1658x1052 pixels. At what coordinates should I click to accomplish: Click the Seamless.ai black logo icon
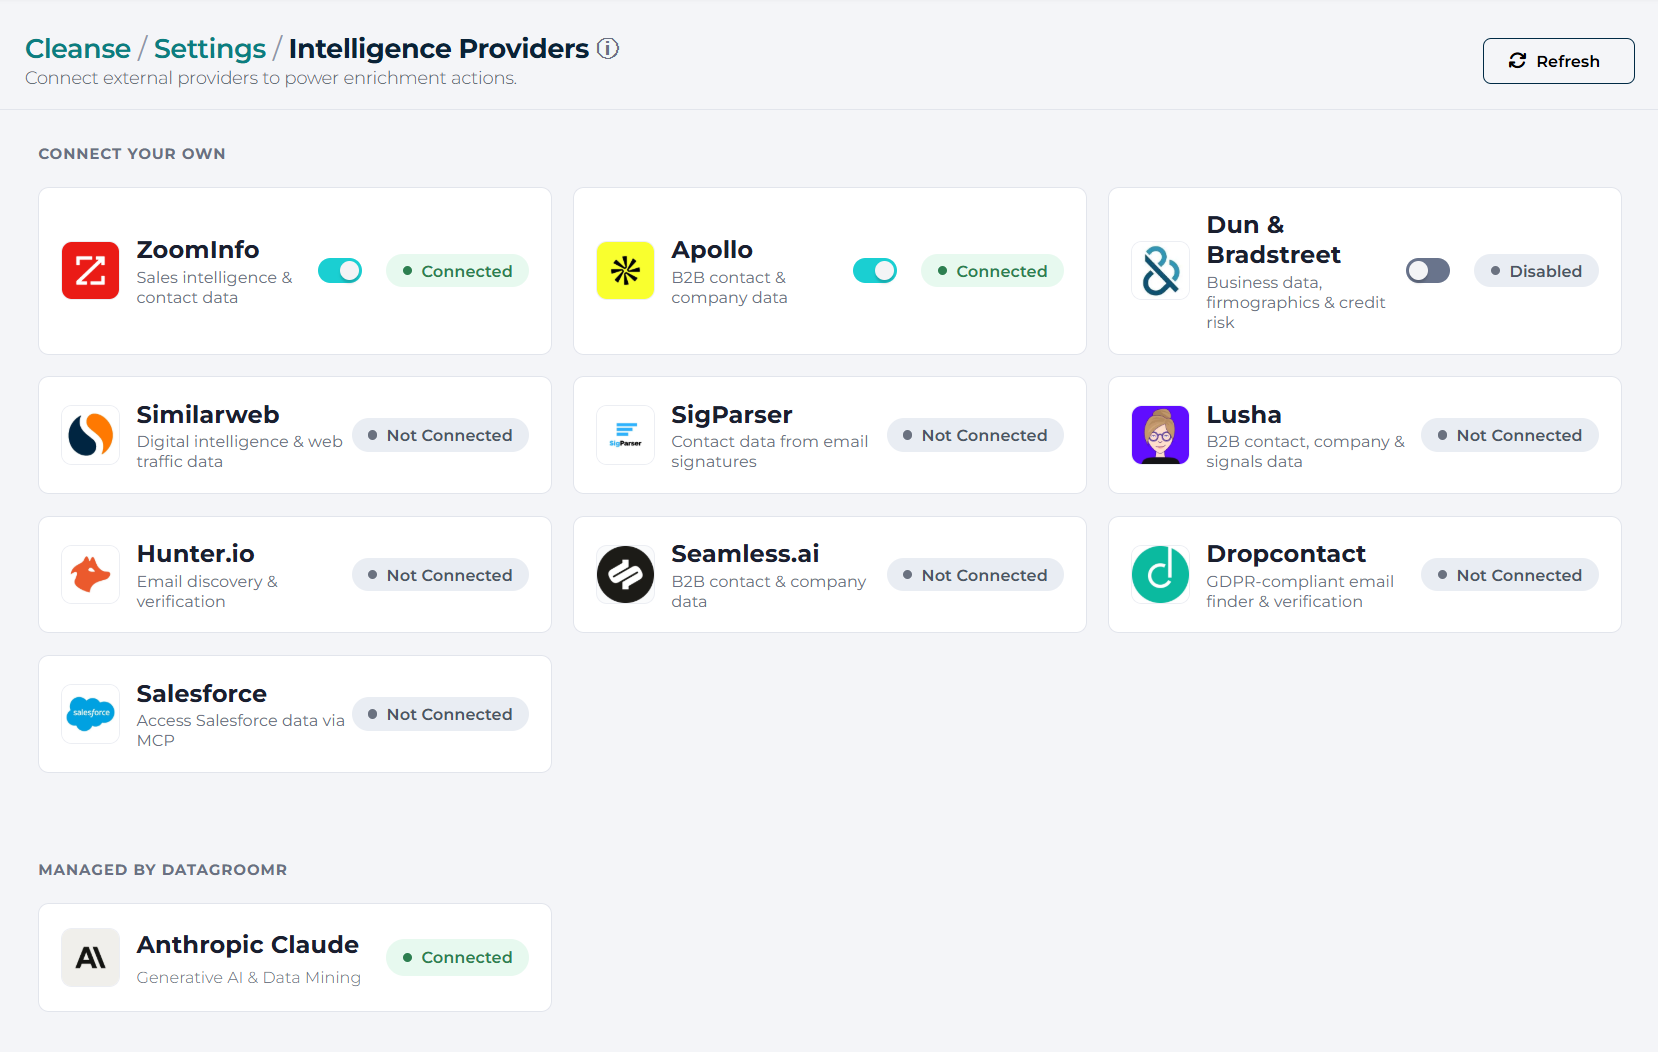(x=625, y=575)
